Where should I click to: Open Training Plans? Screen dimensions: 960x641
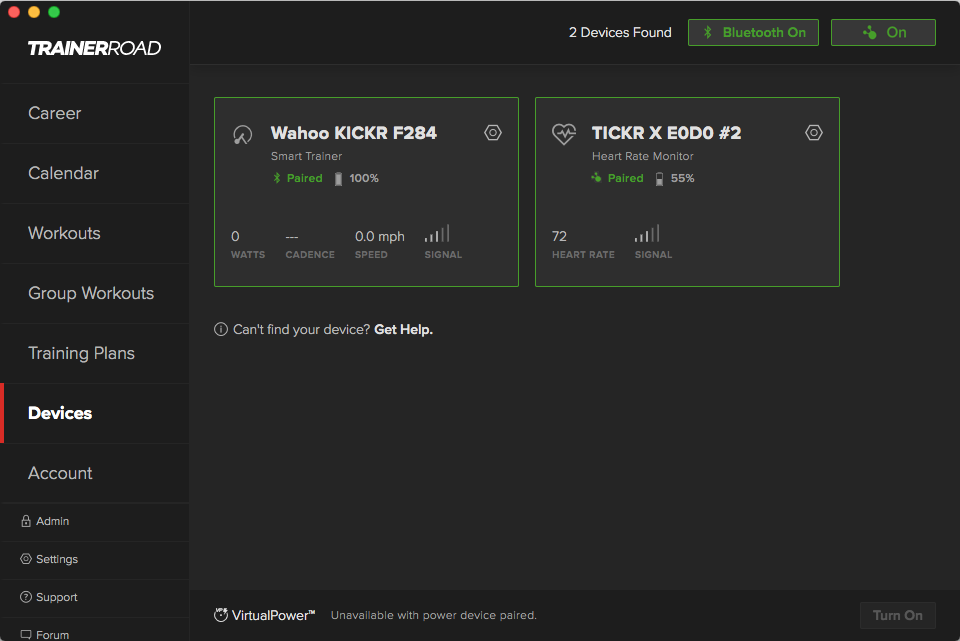click(x=95, y=353)
